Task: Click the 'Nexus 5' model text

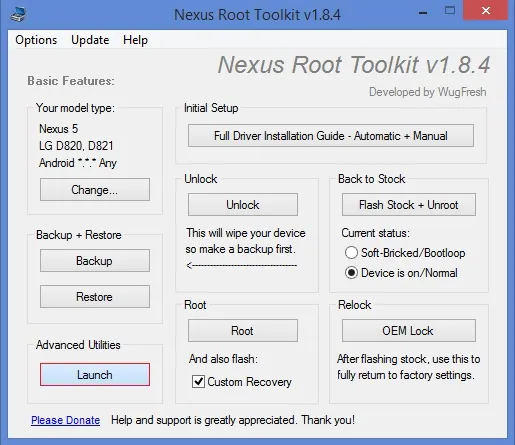Action: [x=58, y=129]
